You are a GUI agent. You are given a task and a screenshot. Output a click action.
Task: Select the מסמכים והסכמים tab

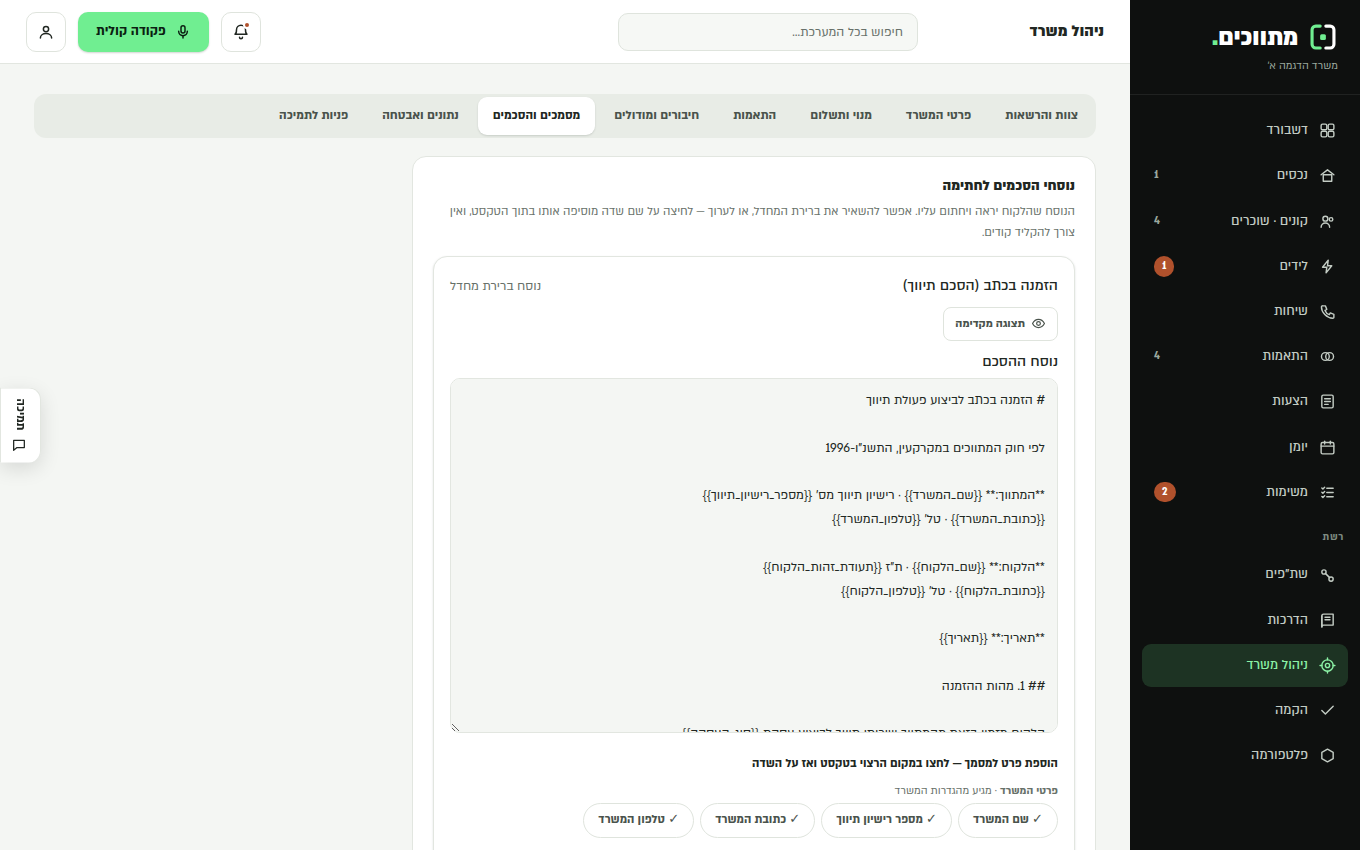(x=536, y=116)
